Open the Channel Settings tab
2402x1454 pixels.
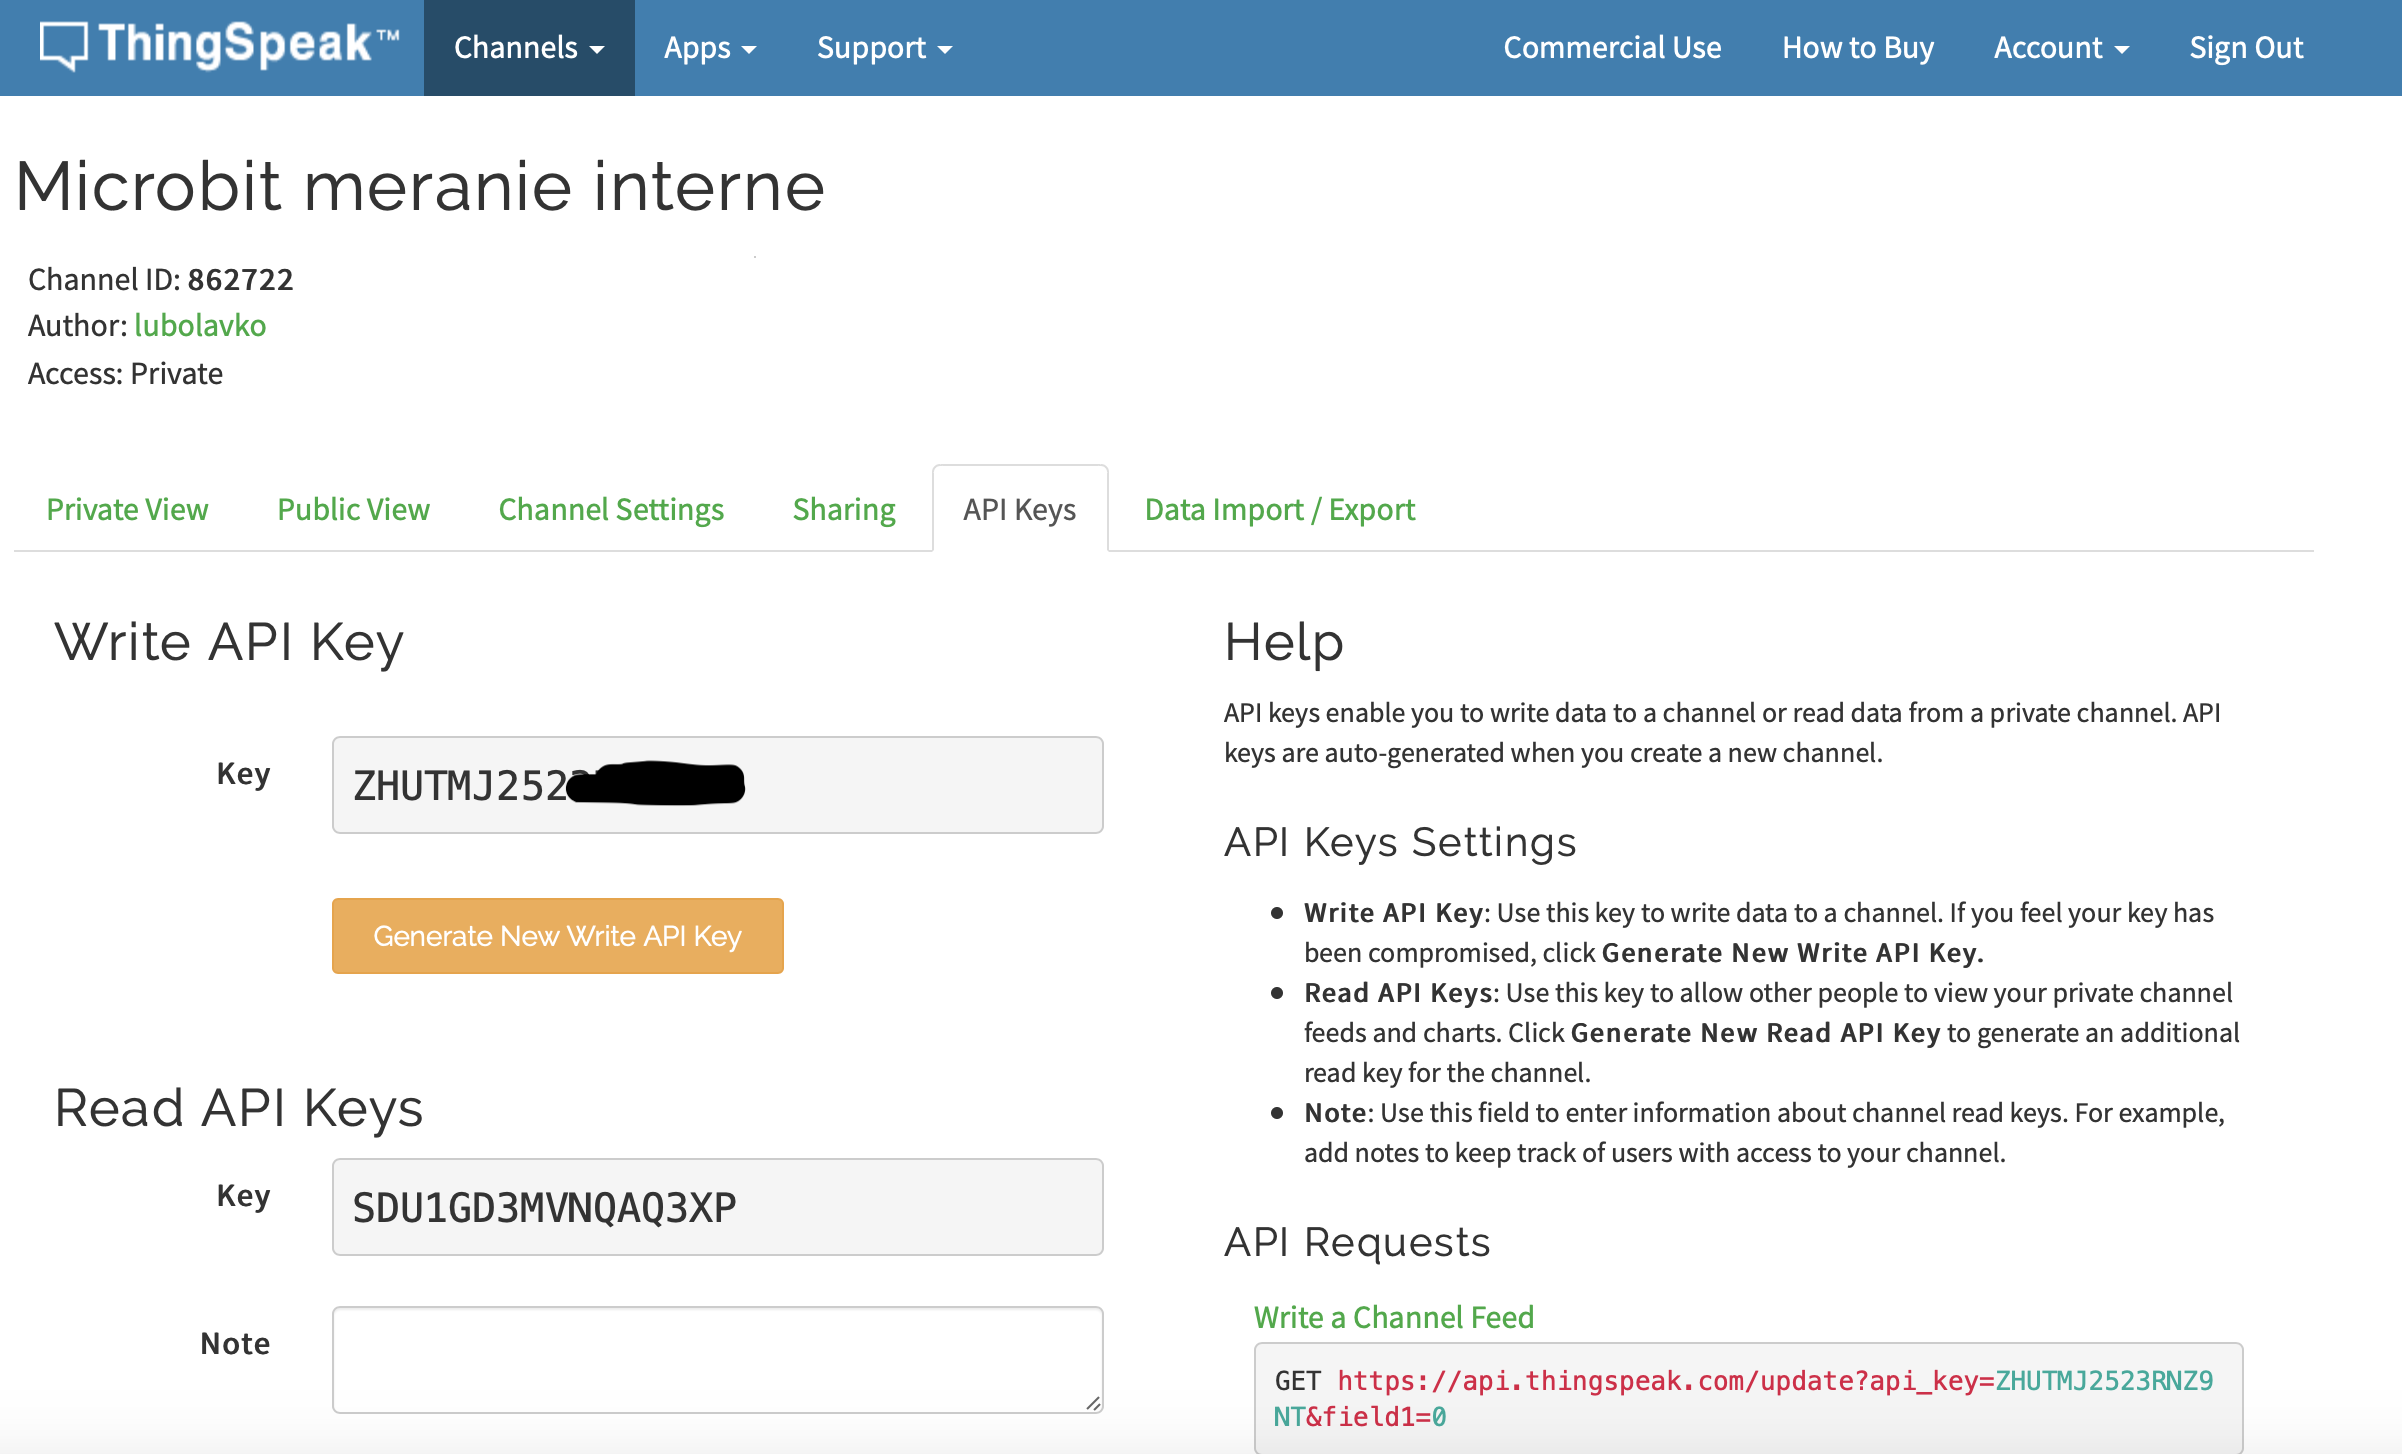(611, 510)
